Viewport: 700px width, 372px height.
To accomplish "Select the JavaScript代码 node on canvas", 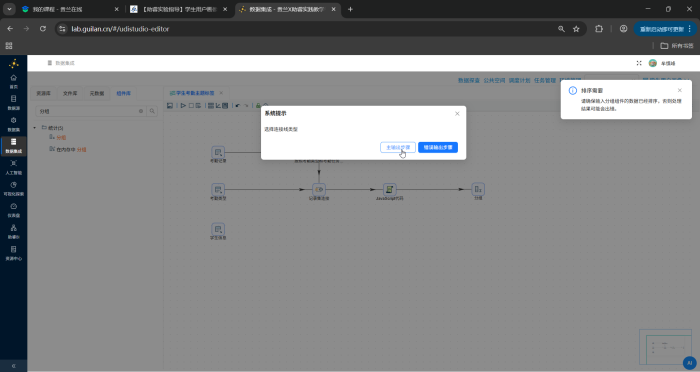I will [x=389, y=189].
